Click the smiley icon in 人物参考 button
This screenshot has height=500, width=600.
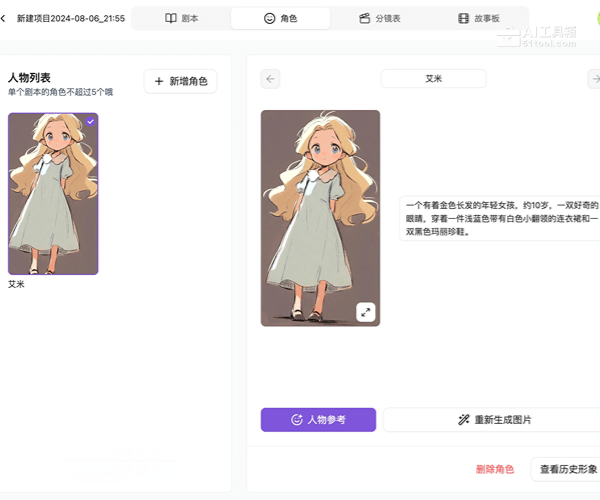297,420
